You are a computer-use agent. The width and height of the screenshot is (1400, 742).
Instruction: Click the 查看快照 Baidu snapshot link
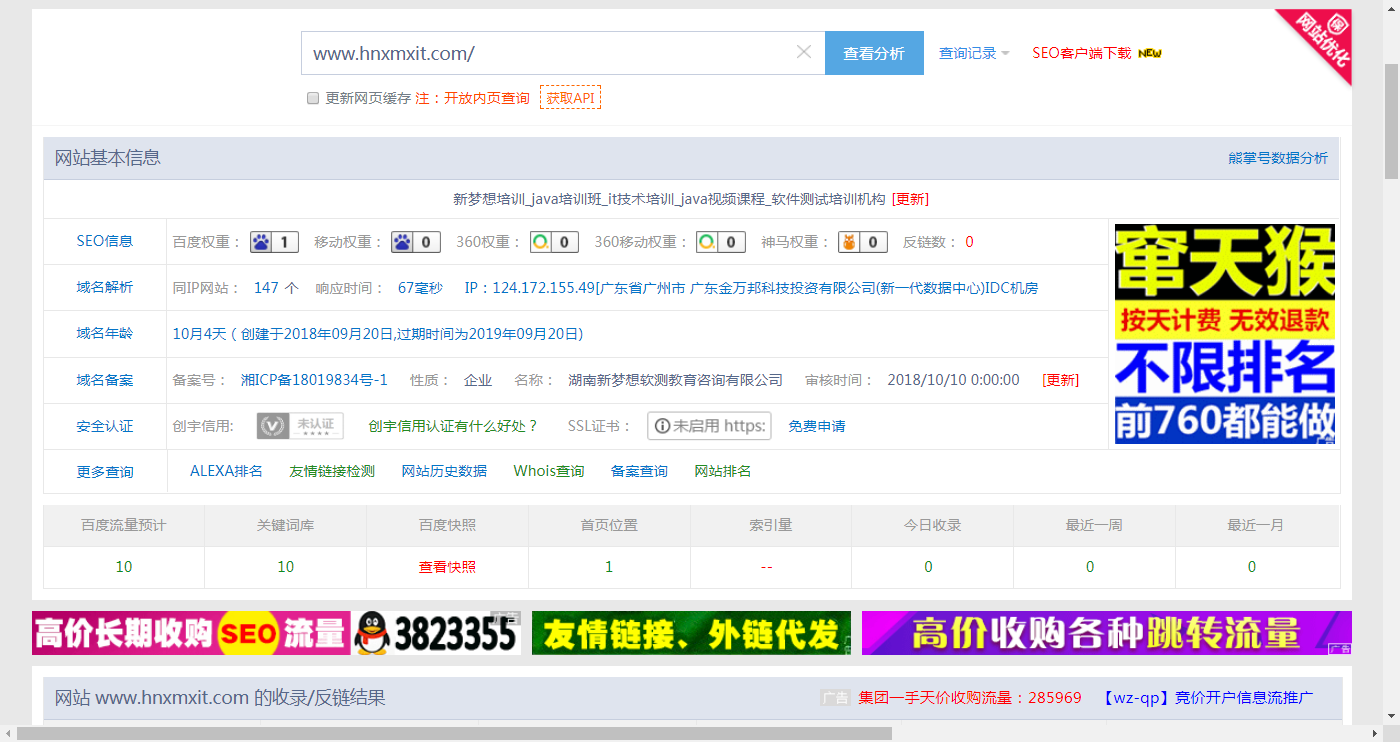447,567
